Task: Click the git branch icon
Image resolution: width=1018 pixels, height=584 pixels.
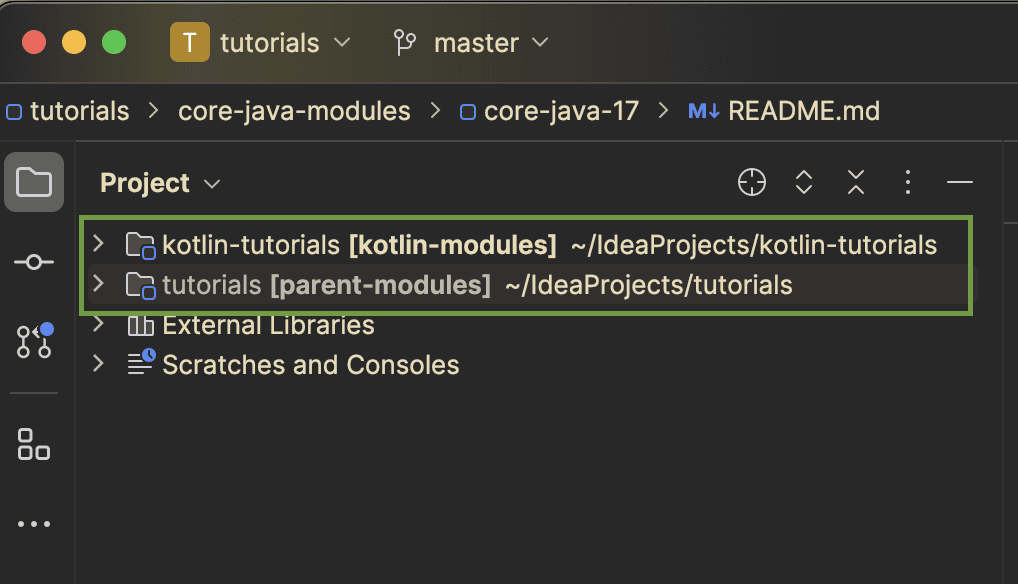Action: point(404,43)
